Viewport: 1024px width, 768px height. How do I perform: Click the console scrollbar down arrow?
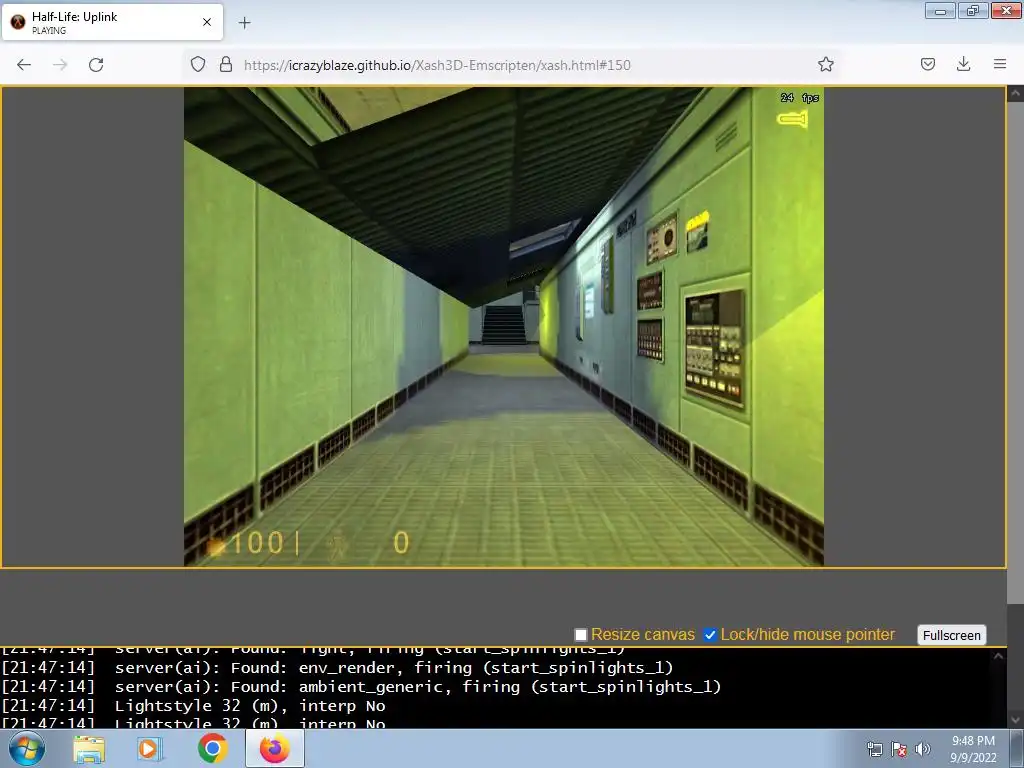coord(1016,720)
